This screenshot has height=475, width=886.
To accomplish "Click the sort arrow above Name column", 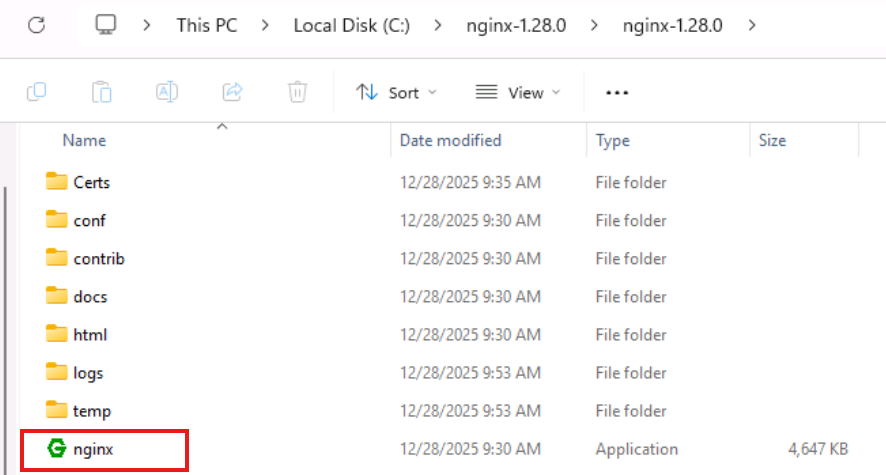I will tap(222, 127).
